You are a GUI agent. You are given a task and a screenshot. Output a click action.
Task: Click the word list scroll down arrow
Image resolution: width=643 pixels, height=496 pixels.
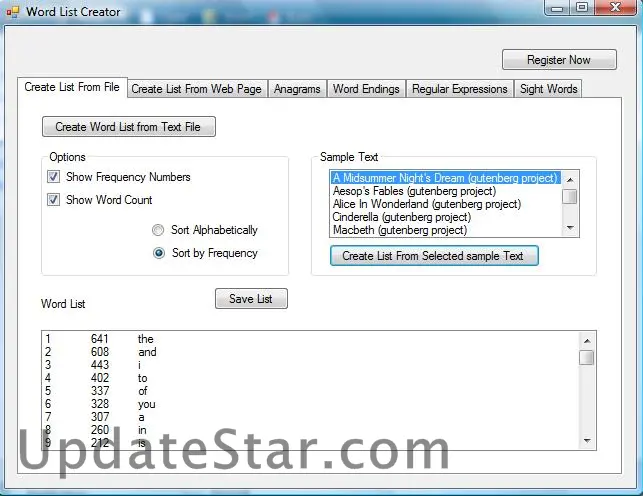(587, 441)
